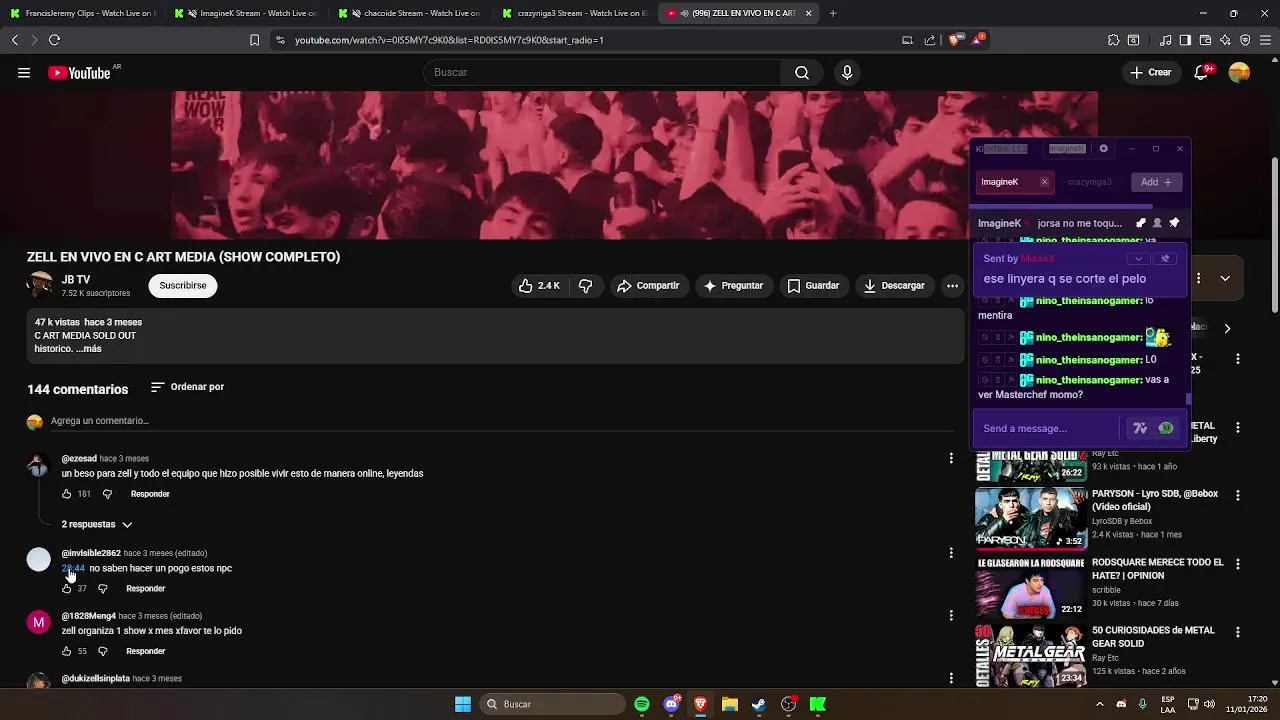The height and width of the screenshot is (720, 1280).
Task: Switch to crazyniga3 Stream browser tab
Action: 575,13
